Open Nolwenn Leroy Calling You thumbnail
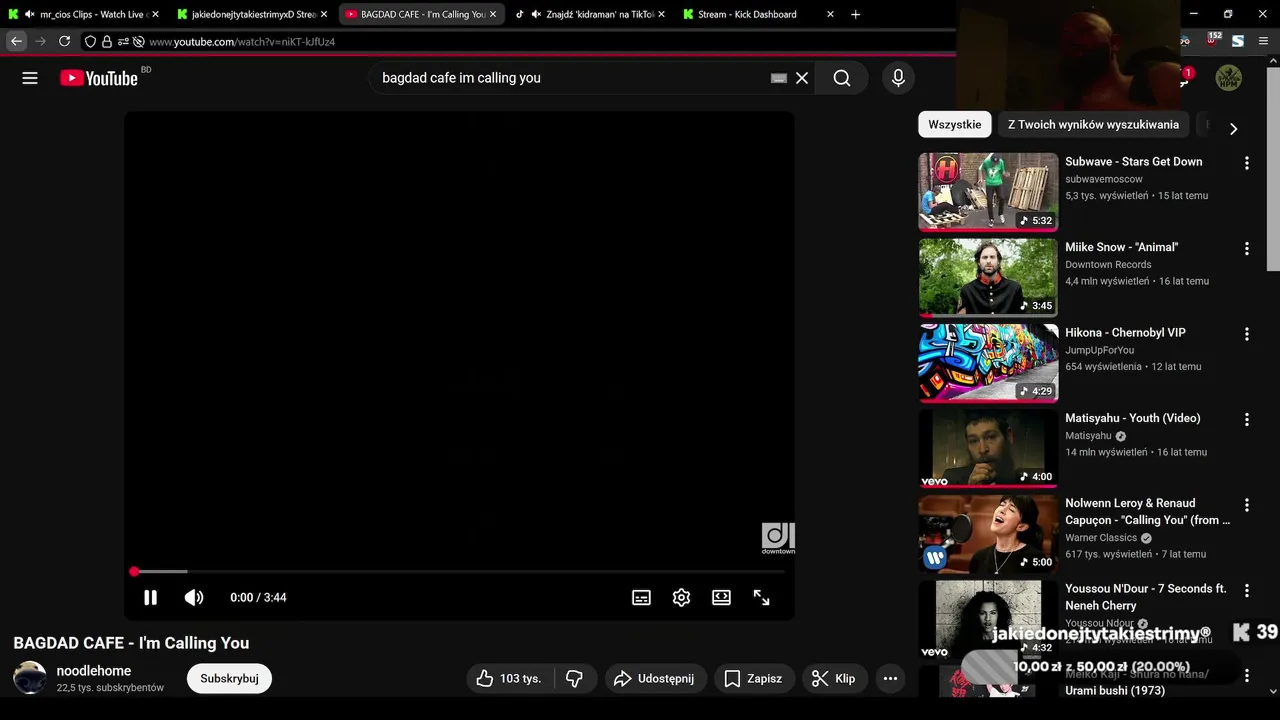Screen dimensions: 1280x720 click(988, 534)
